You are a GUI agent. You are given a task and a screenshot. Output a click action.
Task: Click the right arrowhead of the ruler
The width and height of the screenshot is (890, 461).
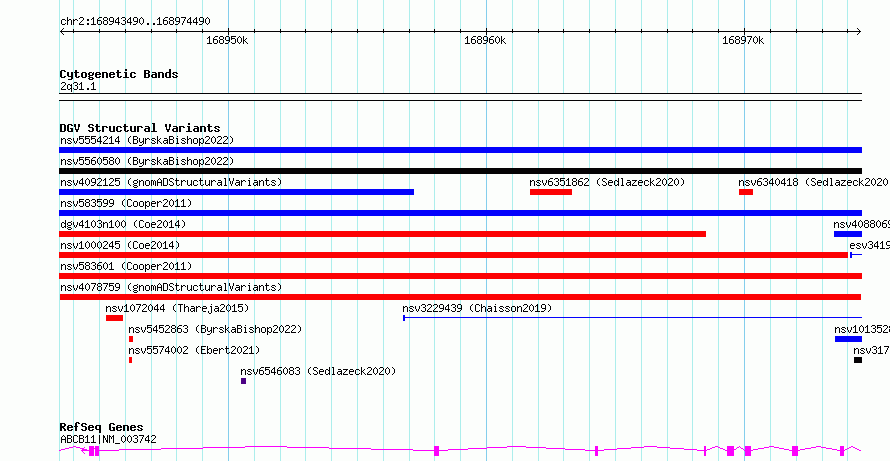point(859,32)
